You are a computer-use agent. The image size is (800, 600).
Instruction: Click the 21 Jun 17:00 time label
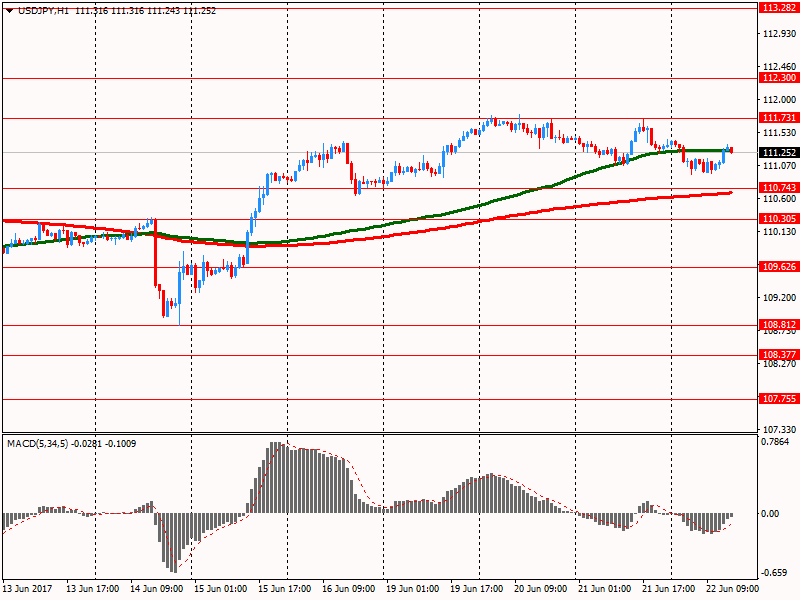click(669, 589)
